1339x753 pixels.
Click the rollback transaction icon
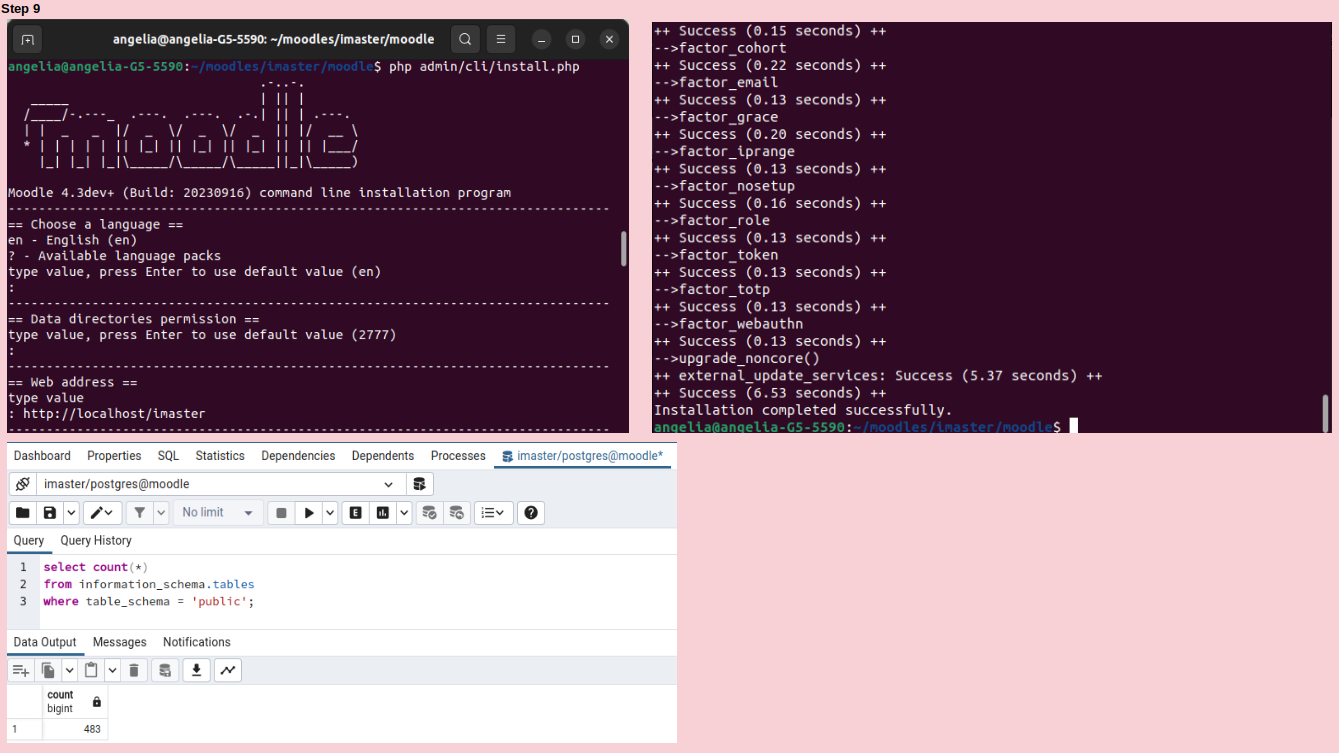pyautogui.click(x=457, y=513)
